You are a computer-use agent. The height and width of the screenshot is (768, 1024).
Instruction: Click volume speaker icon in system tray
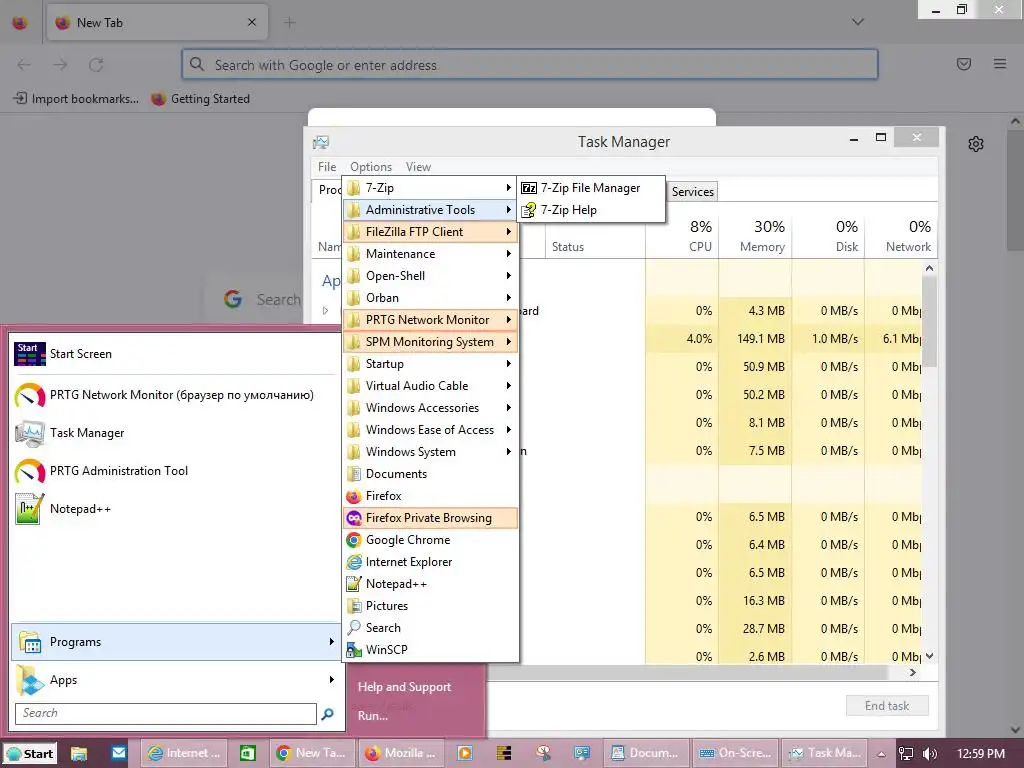pos(929,754)
